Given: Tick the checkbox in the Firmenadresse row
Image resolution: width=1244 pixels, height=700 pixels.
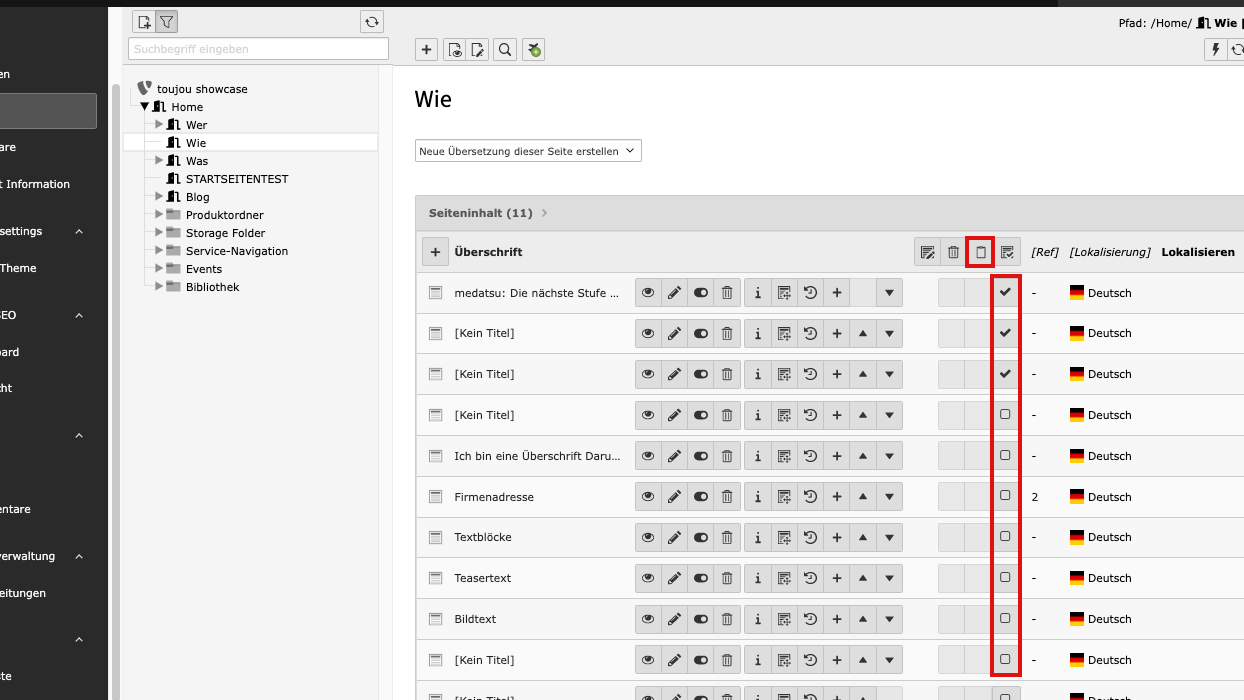Looking at the screenshot, I should 1005,496.
